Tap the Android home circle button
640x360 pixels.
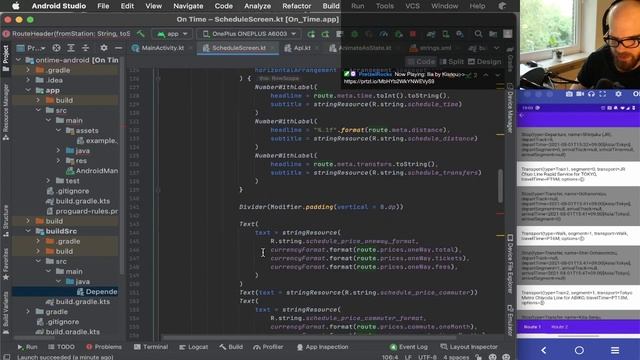pyautogui.click(x=579, y=350)
